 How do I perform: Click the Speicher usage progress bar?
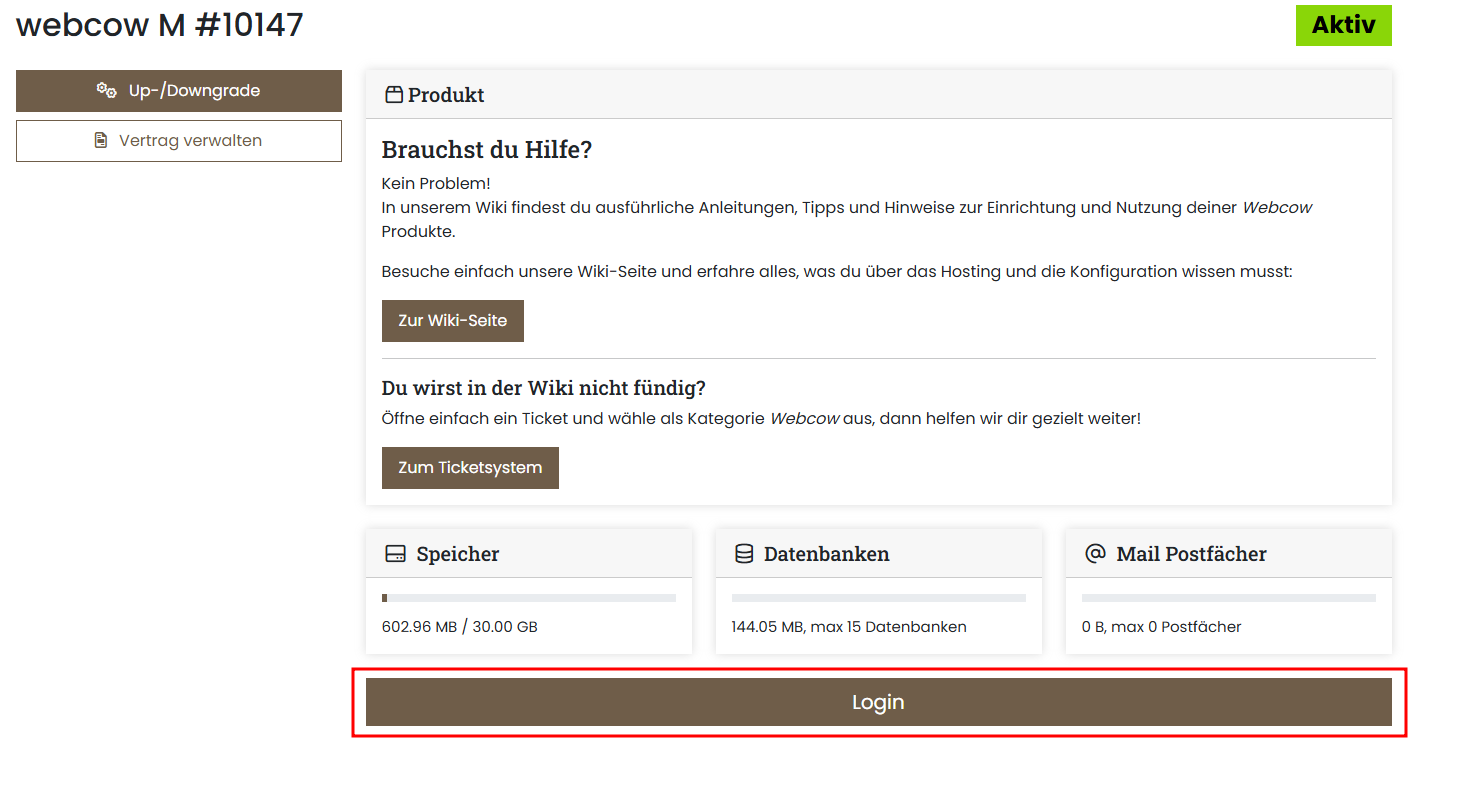coord(529,597)
